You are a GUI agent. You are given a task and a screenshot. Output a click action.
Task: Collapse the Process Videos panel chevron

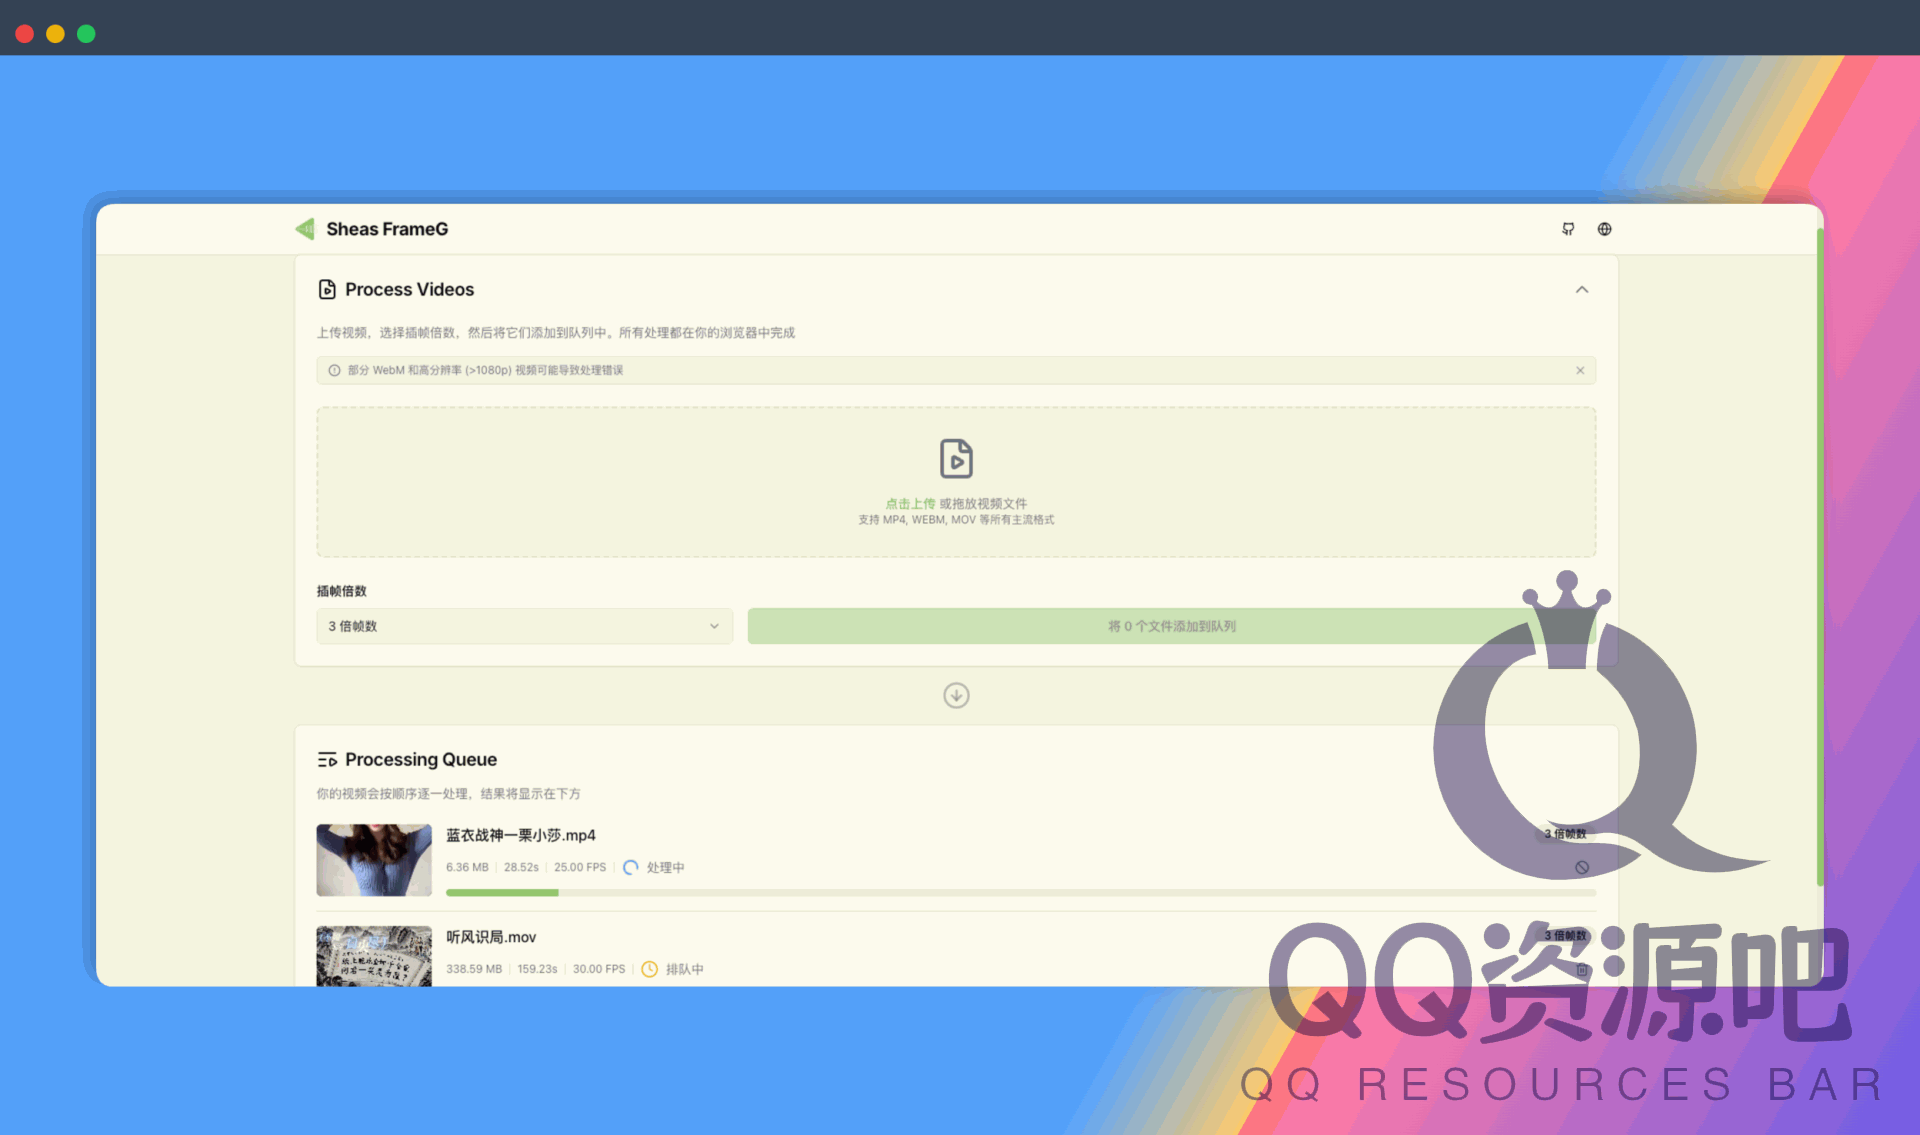pyautogui.click(x=1582, y=289)
